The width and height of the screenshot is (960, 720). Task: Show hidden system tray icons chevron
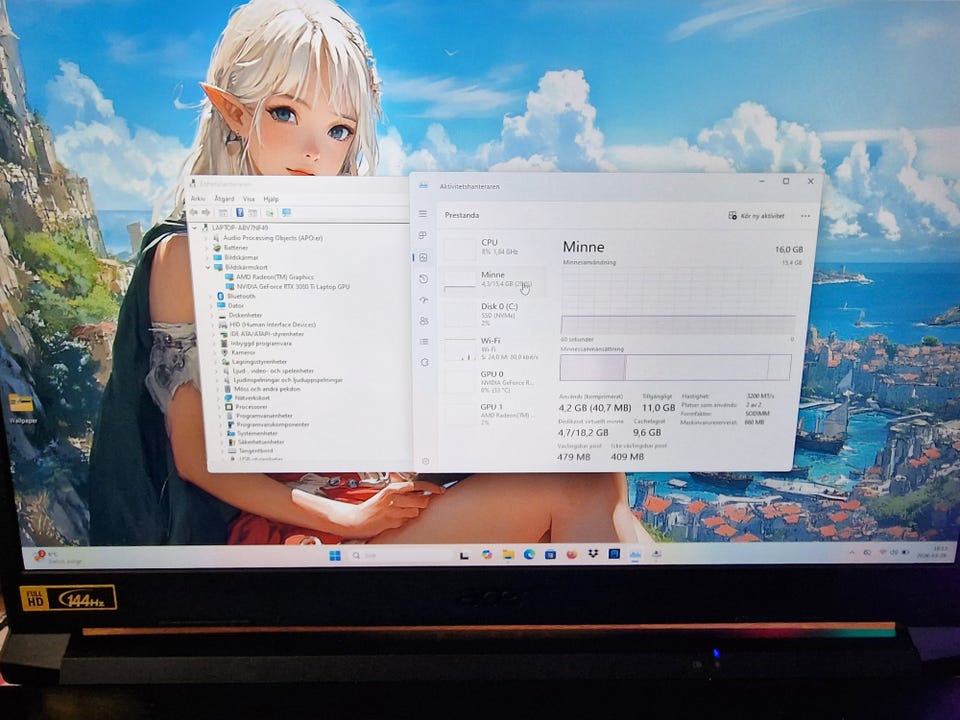(852, 552)
